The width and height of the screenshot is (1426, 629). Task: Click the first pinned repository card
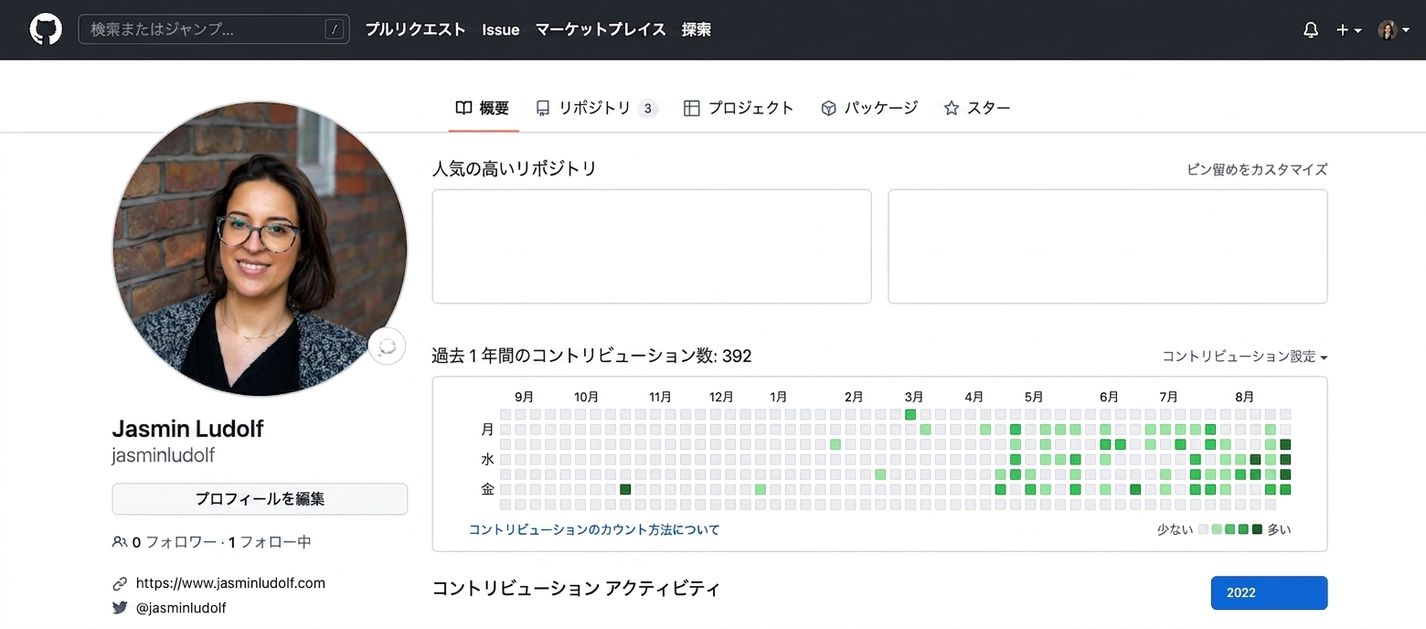652,247
